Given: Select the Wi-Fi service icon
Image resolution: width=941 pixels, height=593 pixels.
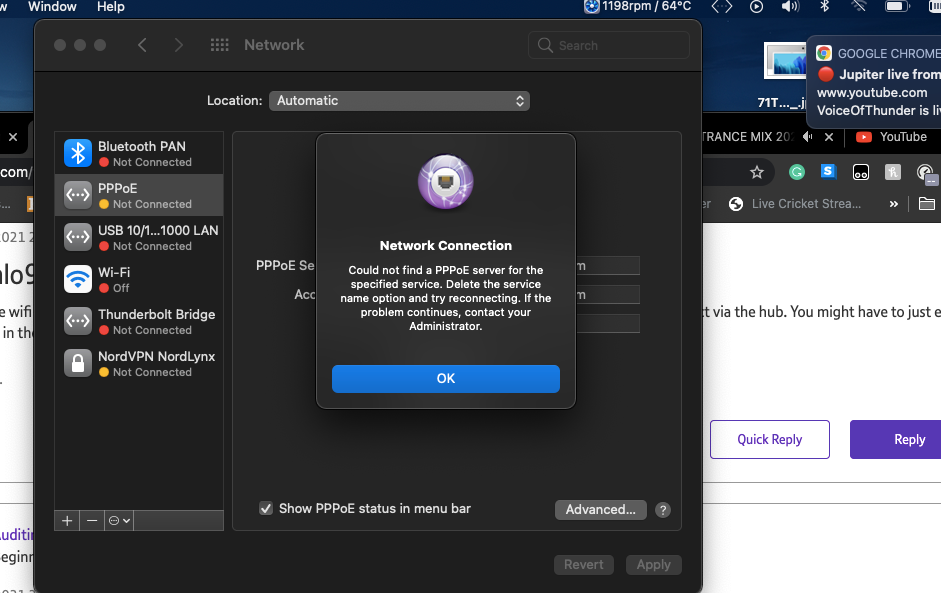Looking at the screenshot, I should [78, 279].
